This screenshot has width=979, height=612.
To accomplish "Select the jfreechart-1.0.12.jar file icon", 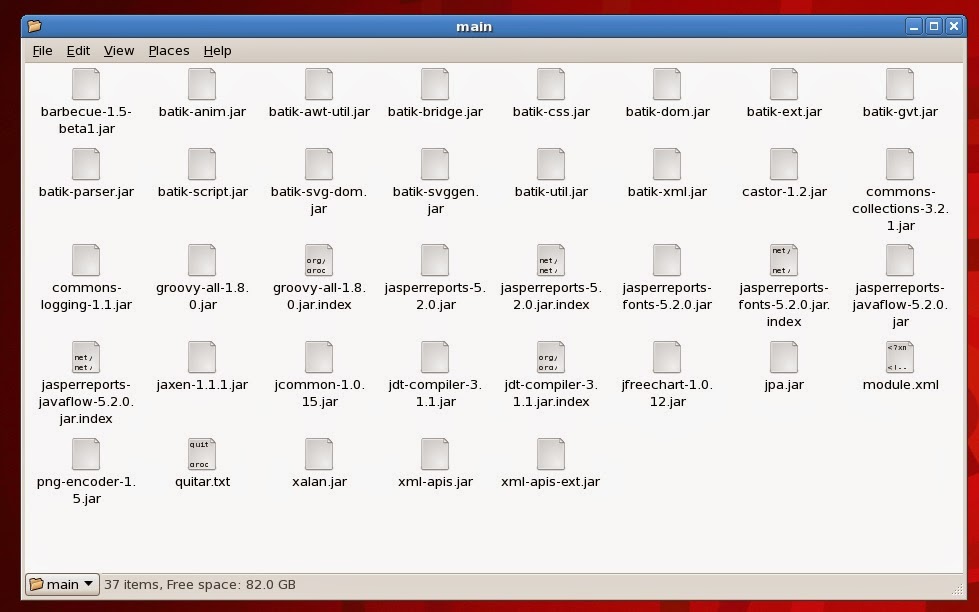I will tap(667, 357).
